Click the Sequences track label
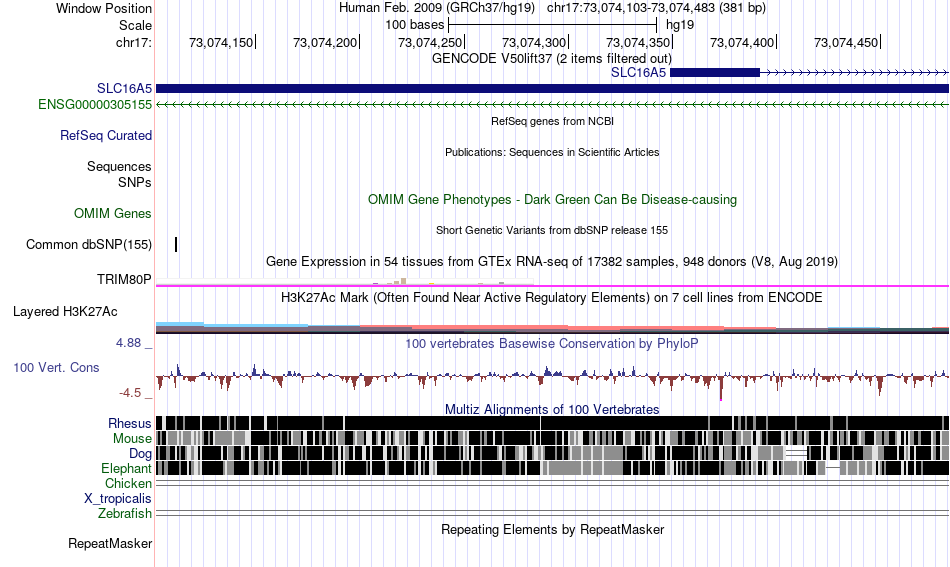950x567 pixels. [119, 166]
